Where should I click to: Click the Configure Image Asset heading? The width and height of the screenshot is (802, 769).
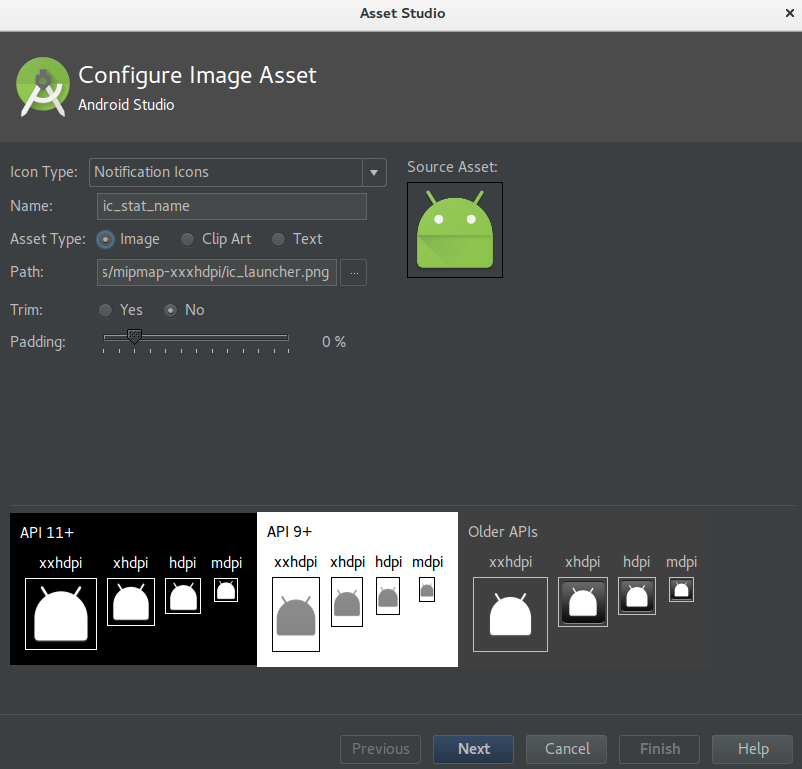(x=197, y=75)
